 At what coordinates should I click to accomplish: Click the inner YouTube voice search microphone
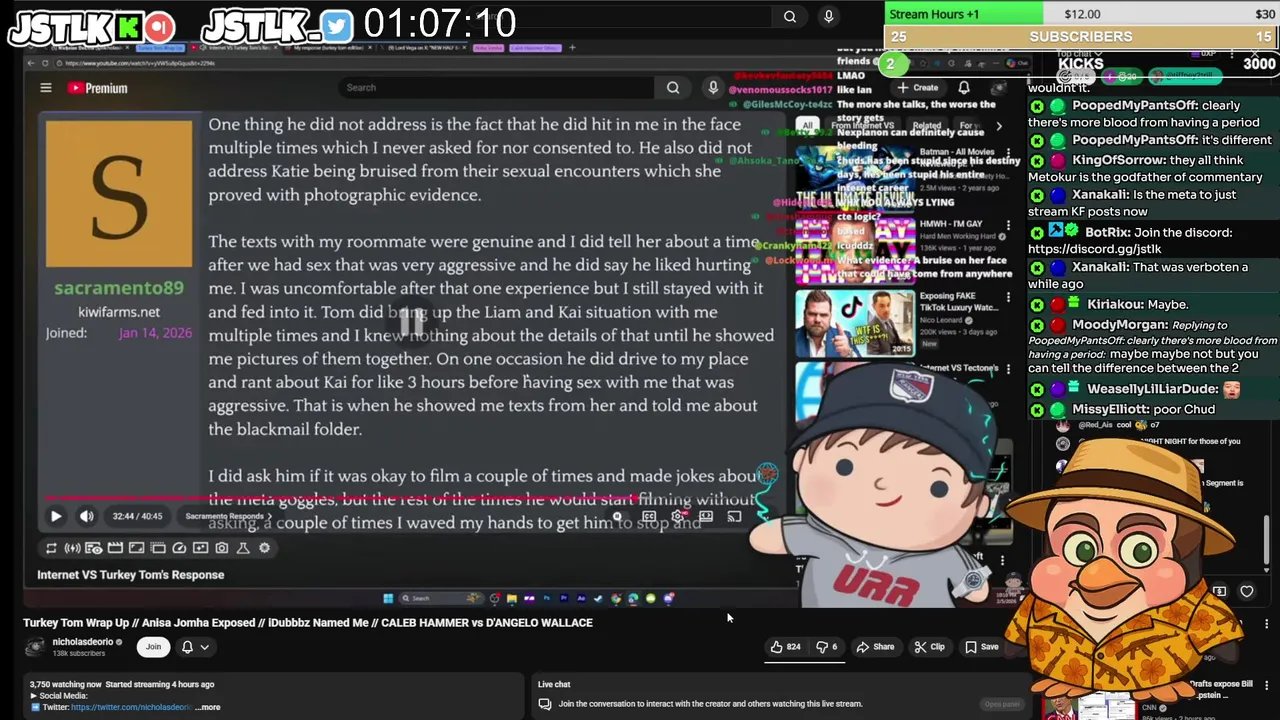point(713,88)
